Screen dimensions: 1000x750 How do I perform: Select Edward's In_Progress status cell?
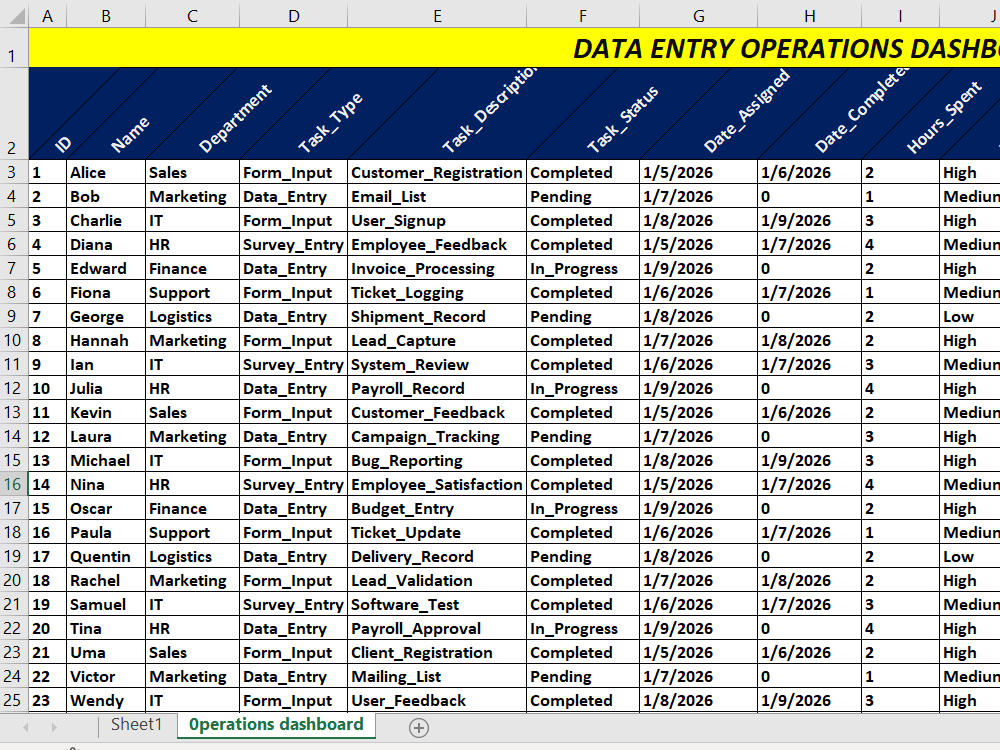(x=582, y=268)
